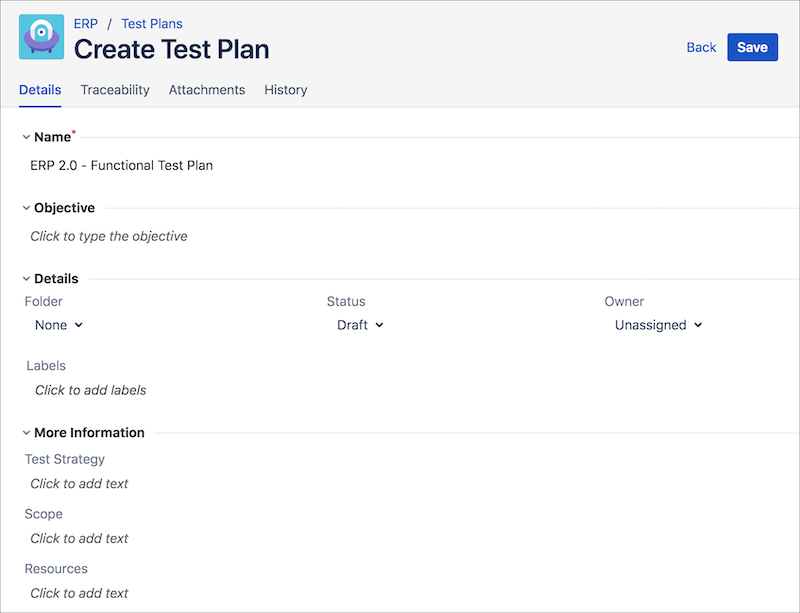800x613 pixels.
Task: Open Test Plans breadcrumb link
Action: [x=152, y=23]
